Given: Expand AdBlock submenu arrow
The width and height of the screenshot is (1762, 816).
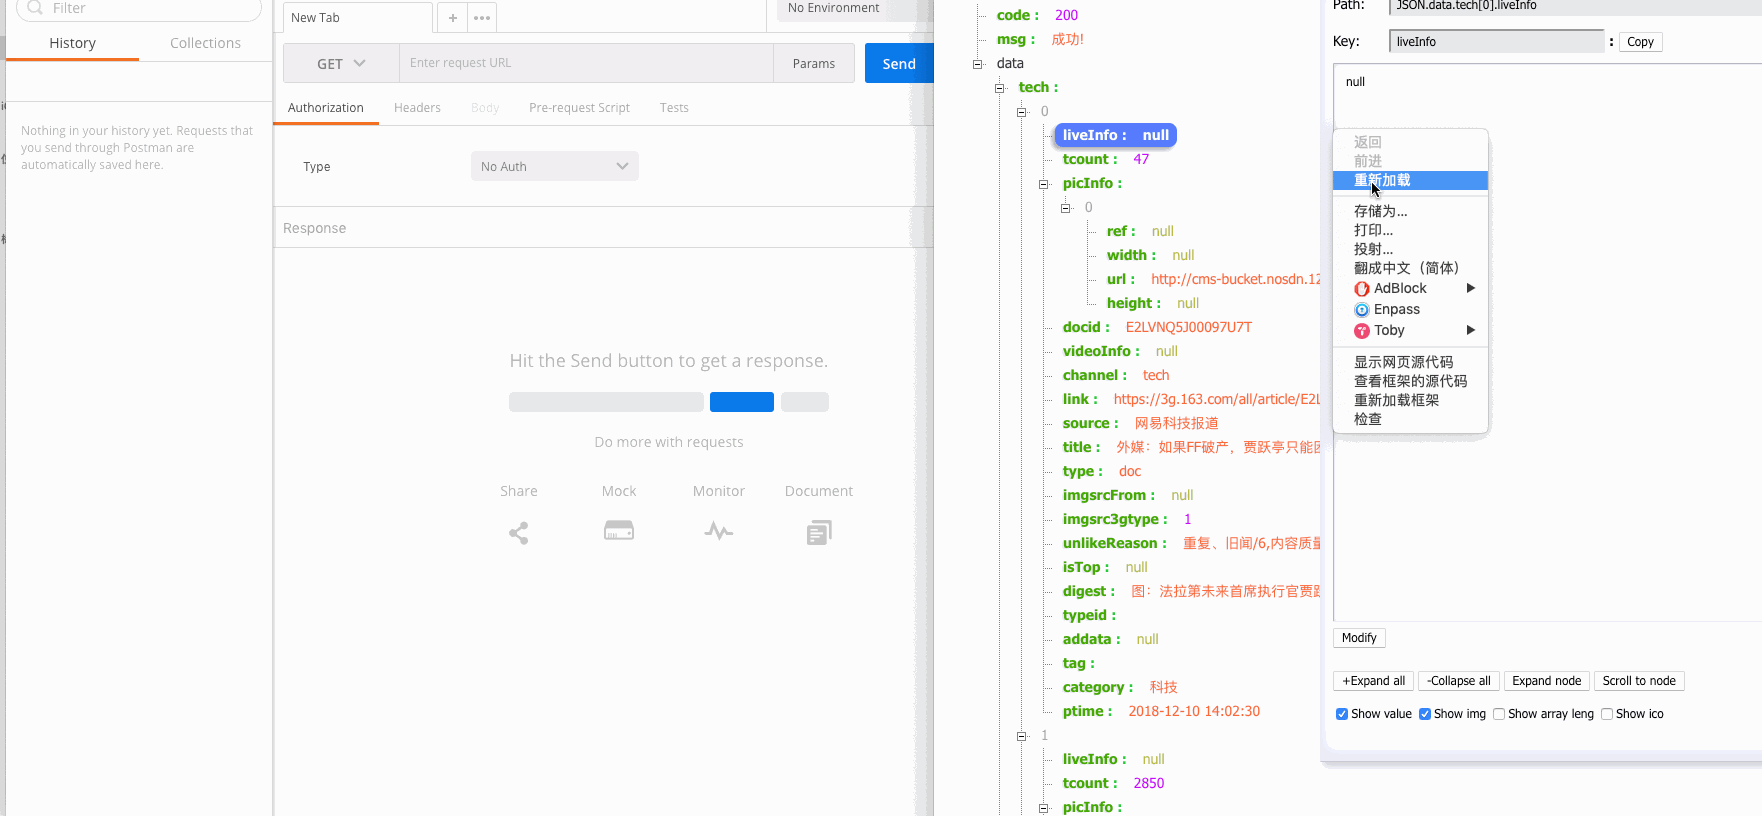Looking at the screenshot, I should tap(1471, 288).
